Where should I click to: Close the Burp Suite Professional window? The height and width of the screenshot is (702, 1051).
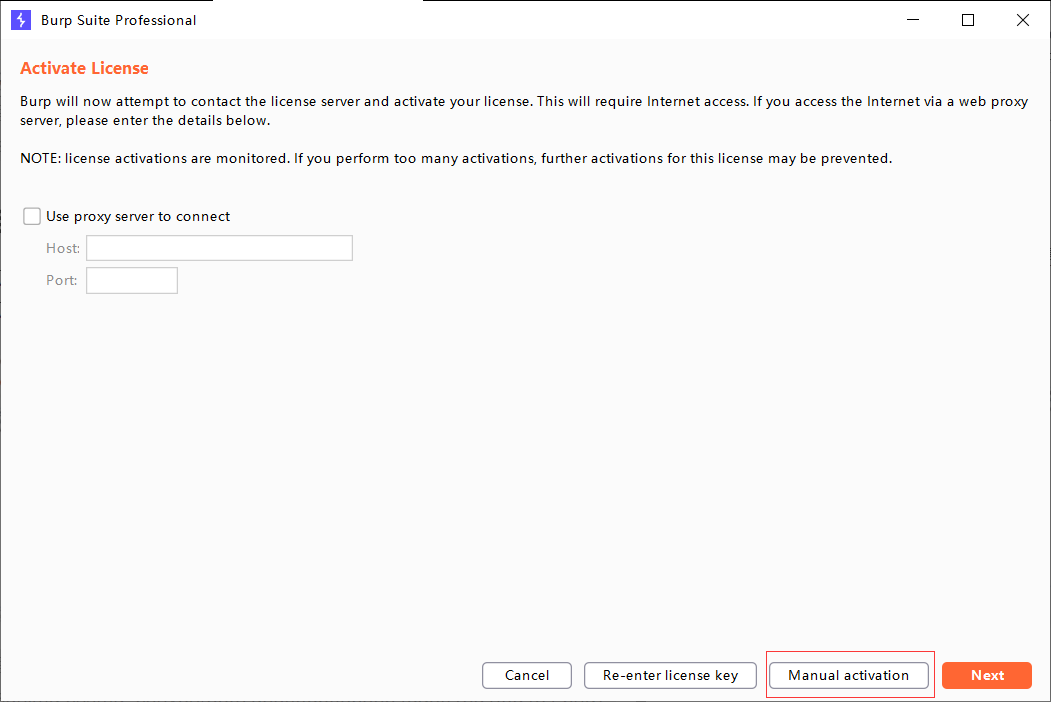coord(1023,20)
